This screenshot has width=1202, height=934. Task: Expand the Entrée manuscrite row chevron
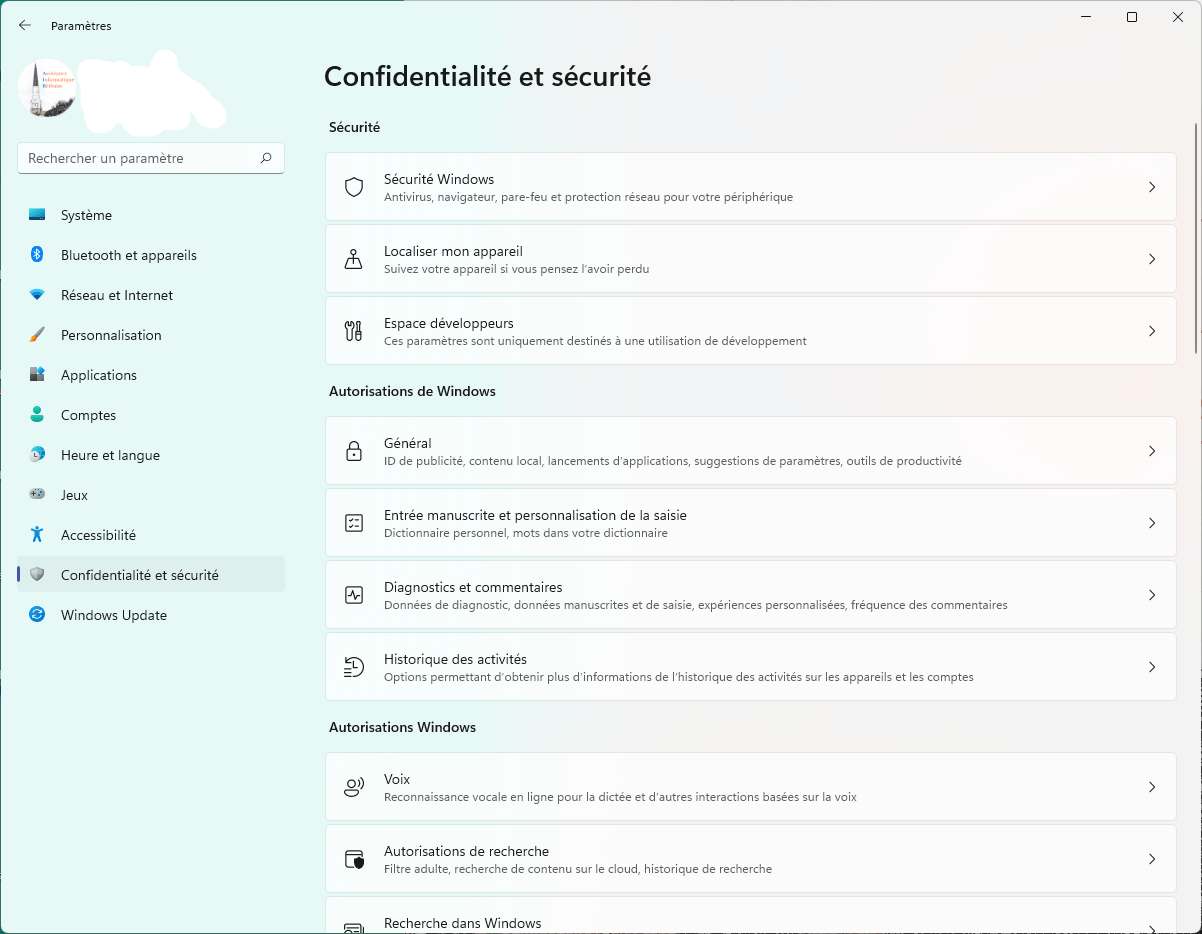click(x=1152, y=522)
